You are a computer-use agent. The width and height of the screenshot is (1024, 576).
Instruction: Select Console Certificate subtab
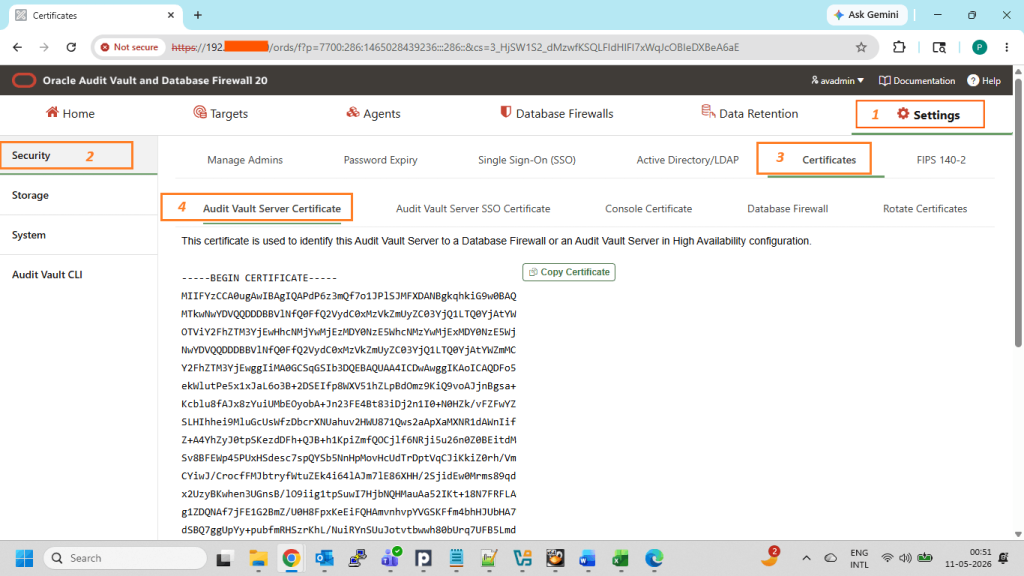[648, 209]
